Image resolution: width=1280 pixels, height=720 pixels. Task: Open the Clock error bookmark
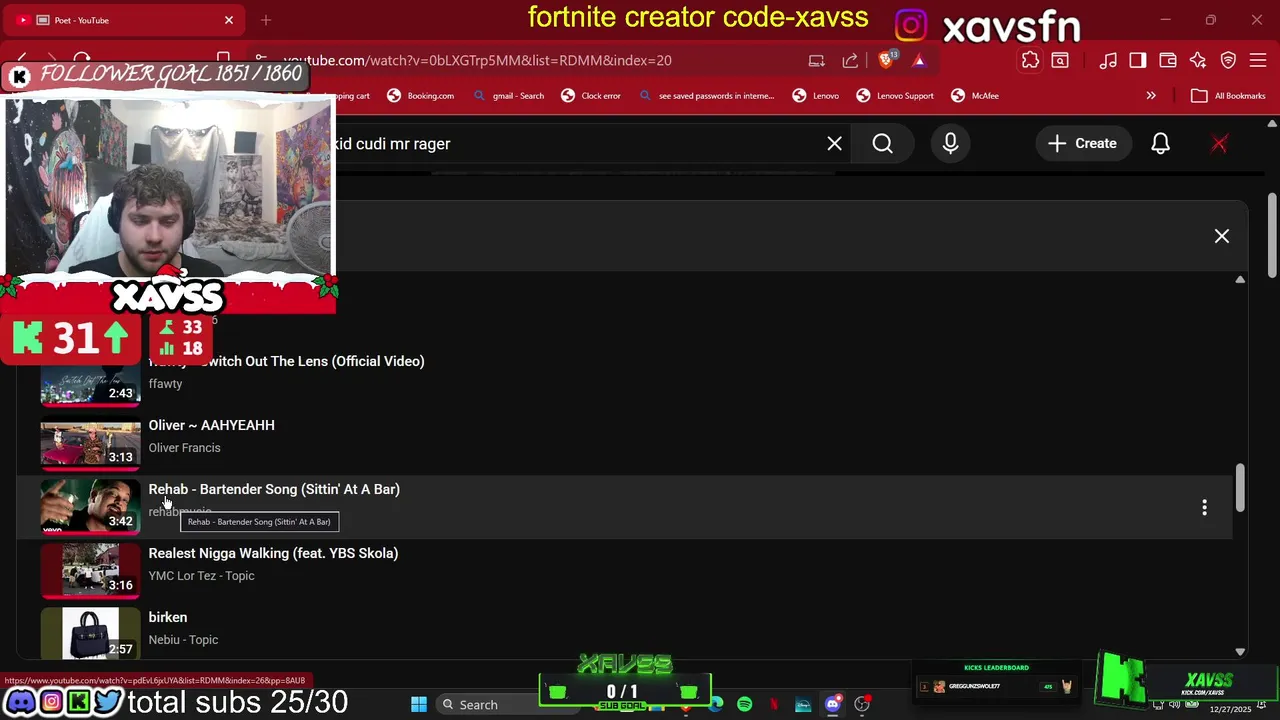591,96
